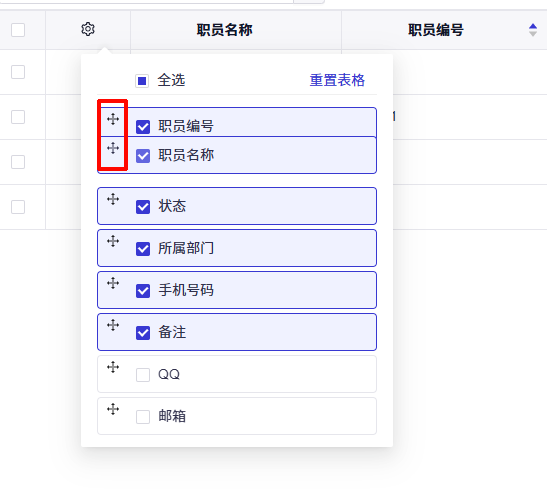The height and width of the screenshot is (490, 547).
Task: Click the move handle beside 职员名称
Action: point(113,148)
